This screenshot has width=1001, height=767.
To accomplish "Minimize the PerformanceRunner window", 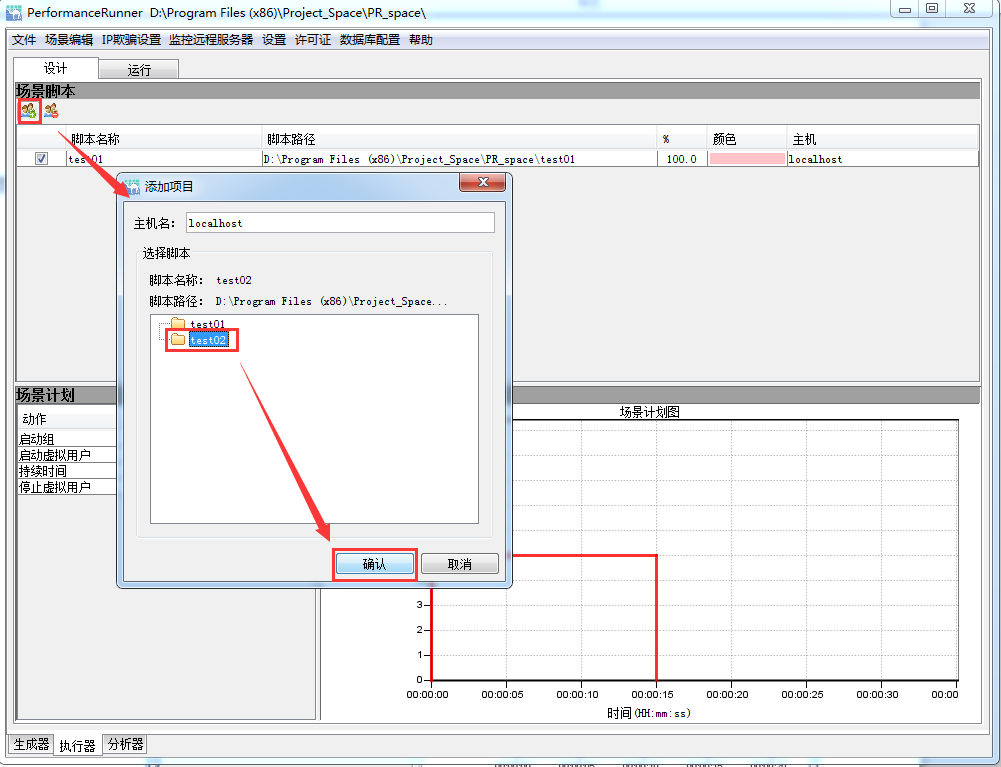I will pyautogui.click(x=905, y=9).
